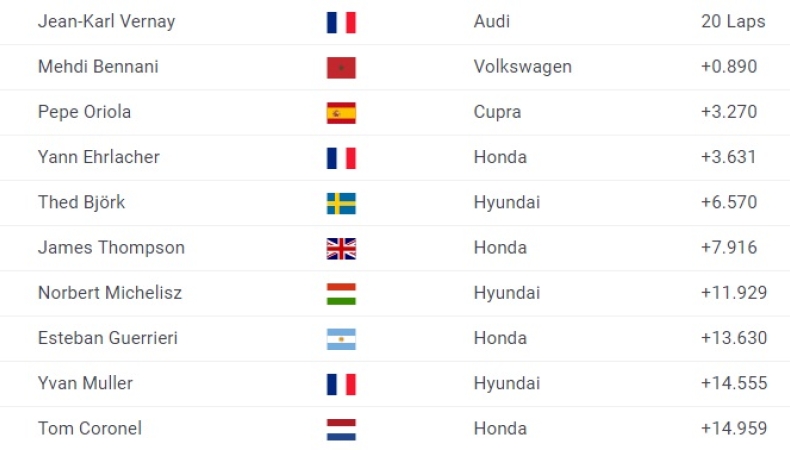The width and height of the screenshot is (790, 450).
Task: Click Tom Coronel's +14.959 gap time
Action: coord(733,429)
